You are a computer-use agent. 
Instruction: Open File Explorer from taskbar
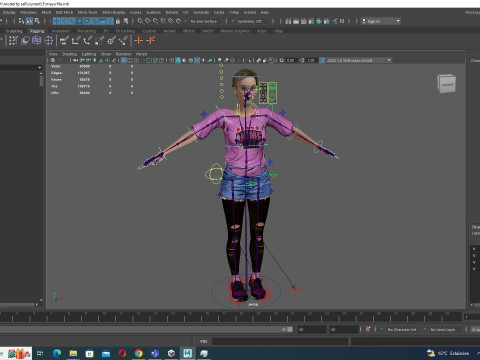click(x=73, y=353)
